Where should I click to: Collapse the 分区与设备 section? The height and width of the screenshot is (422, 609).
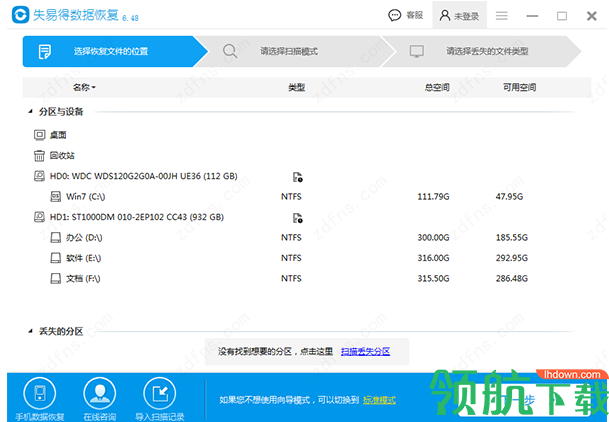tap(30, 112)
